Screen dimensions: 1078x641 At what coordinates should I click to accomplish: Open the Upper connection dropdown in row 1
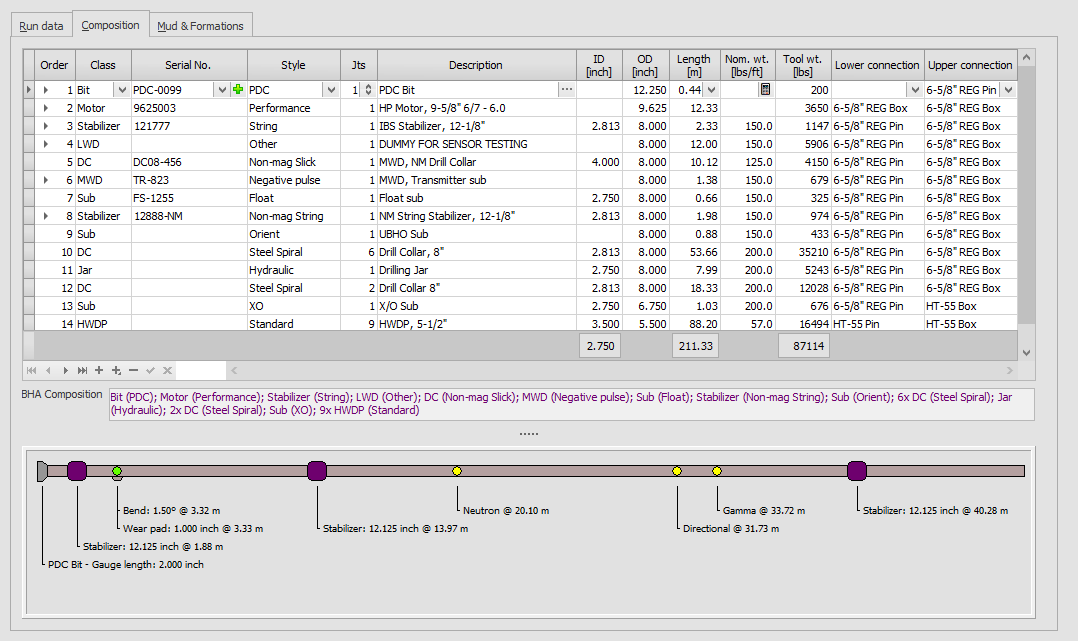[x=1008, y=90]
